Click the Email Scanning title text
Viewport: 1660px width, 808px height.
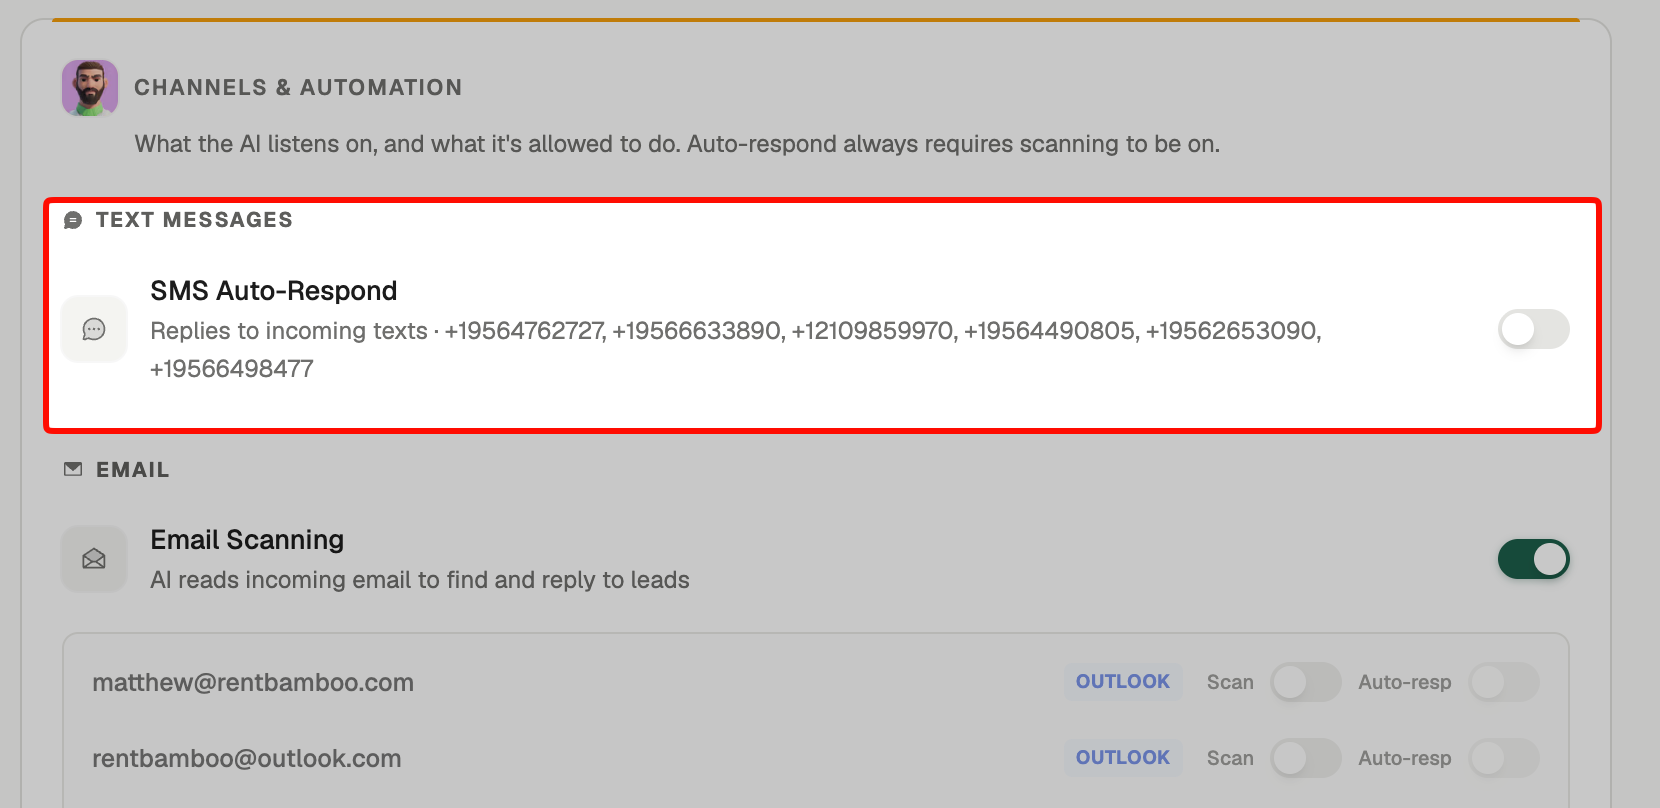click(x=247, y=540)
